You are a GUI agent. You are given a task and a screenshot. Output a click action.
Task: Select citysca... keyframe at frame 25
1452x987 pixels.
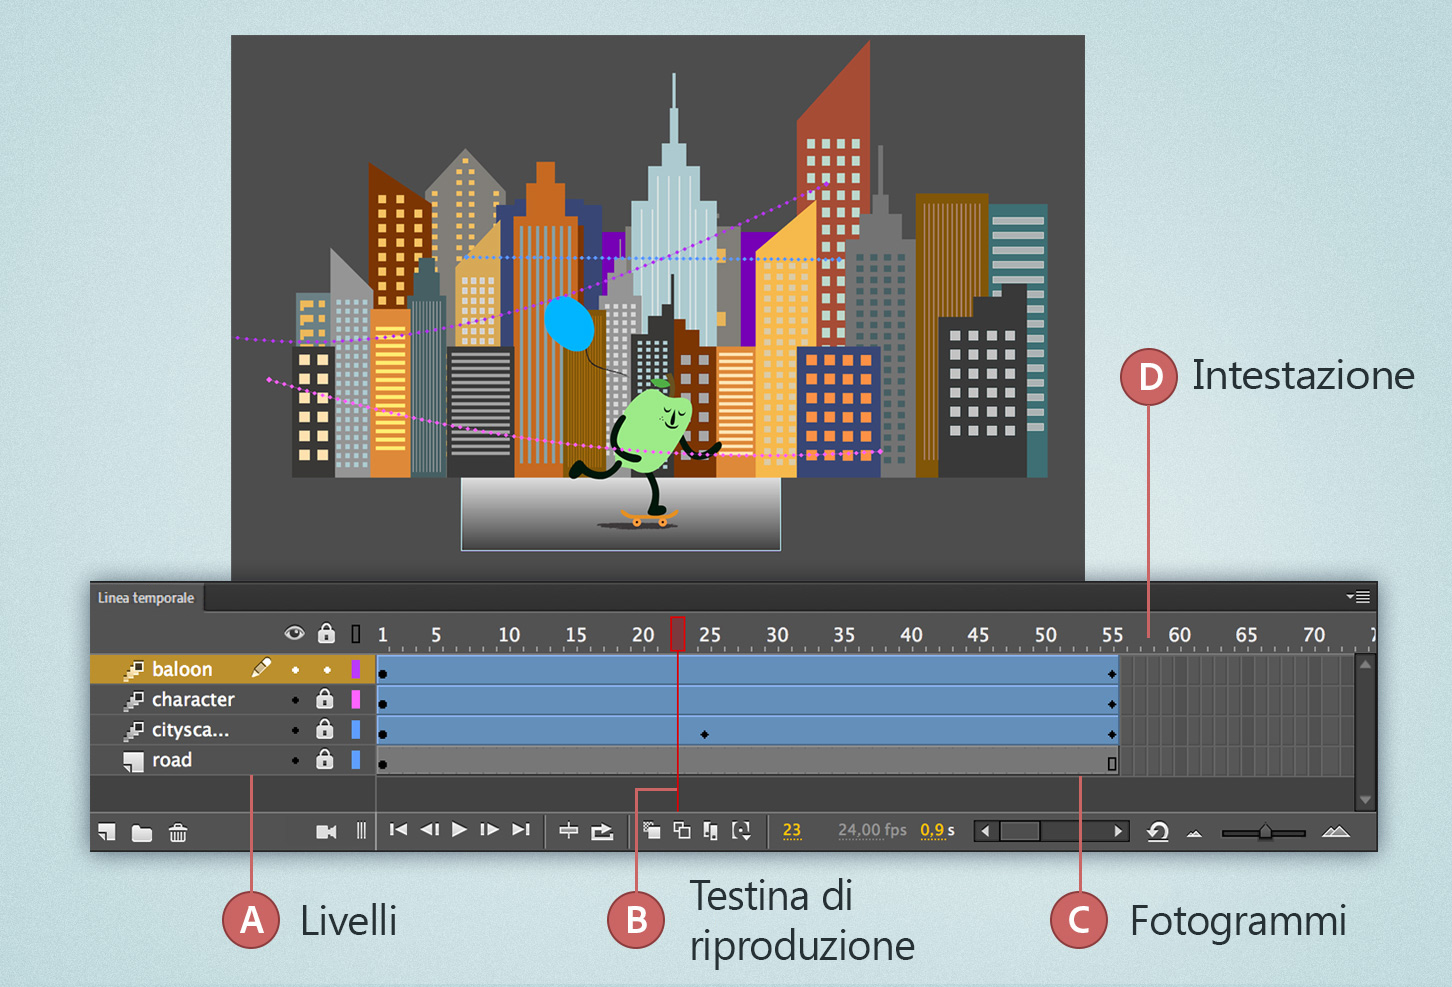coord(705,734)
